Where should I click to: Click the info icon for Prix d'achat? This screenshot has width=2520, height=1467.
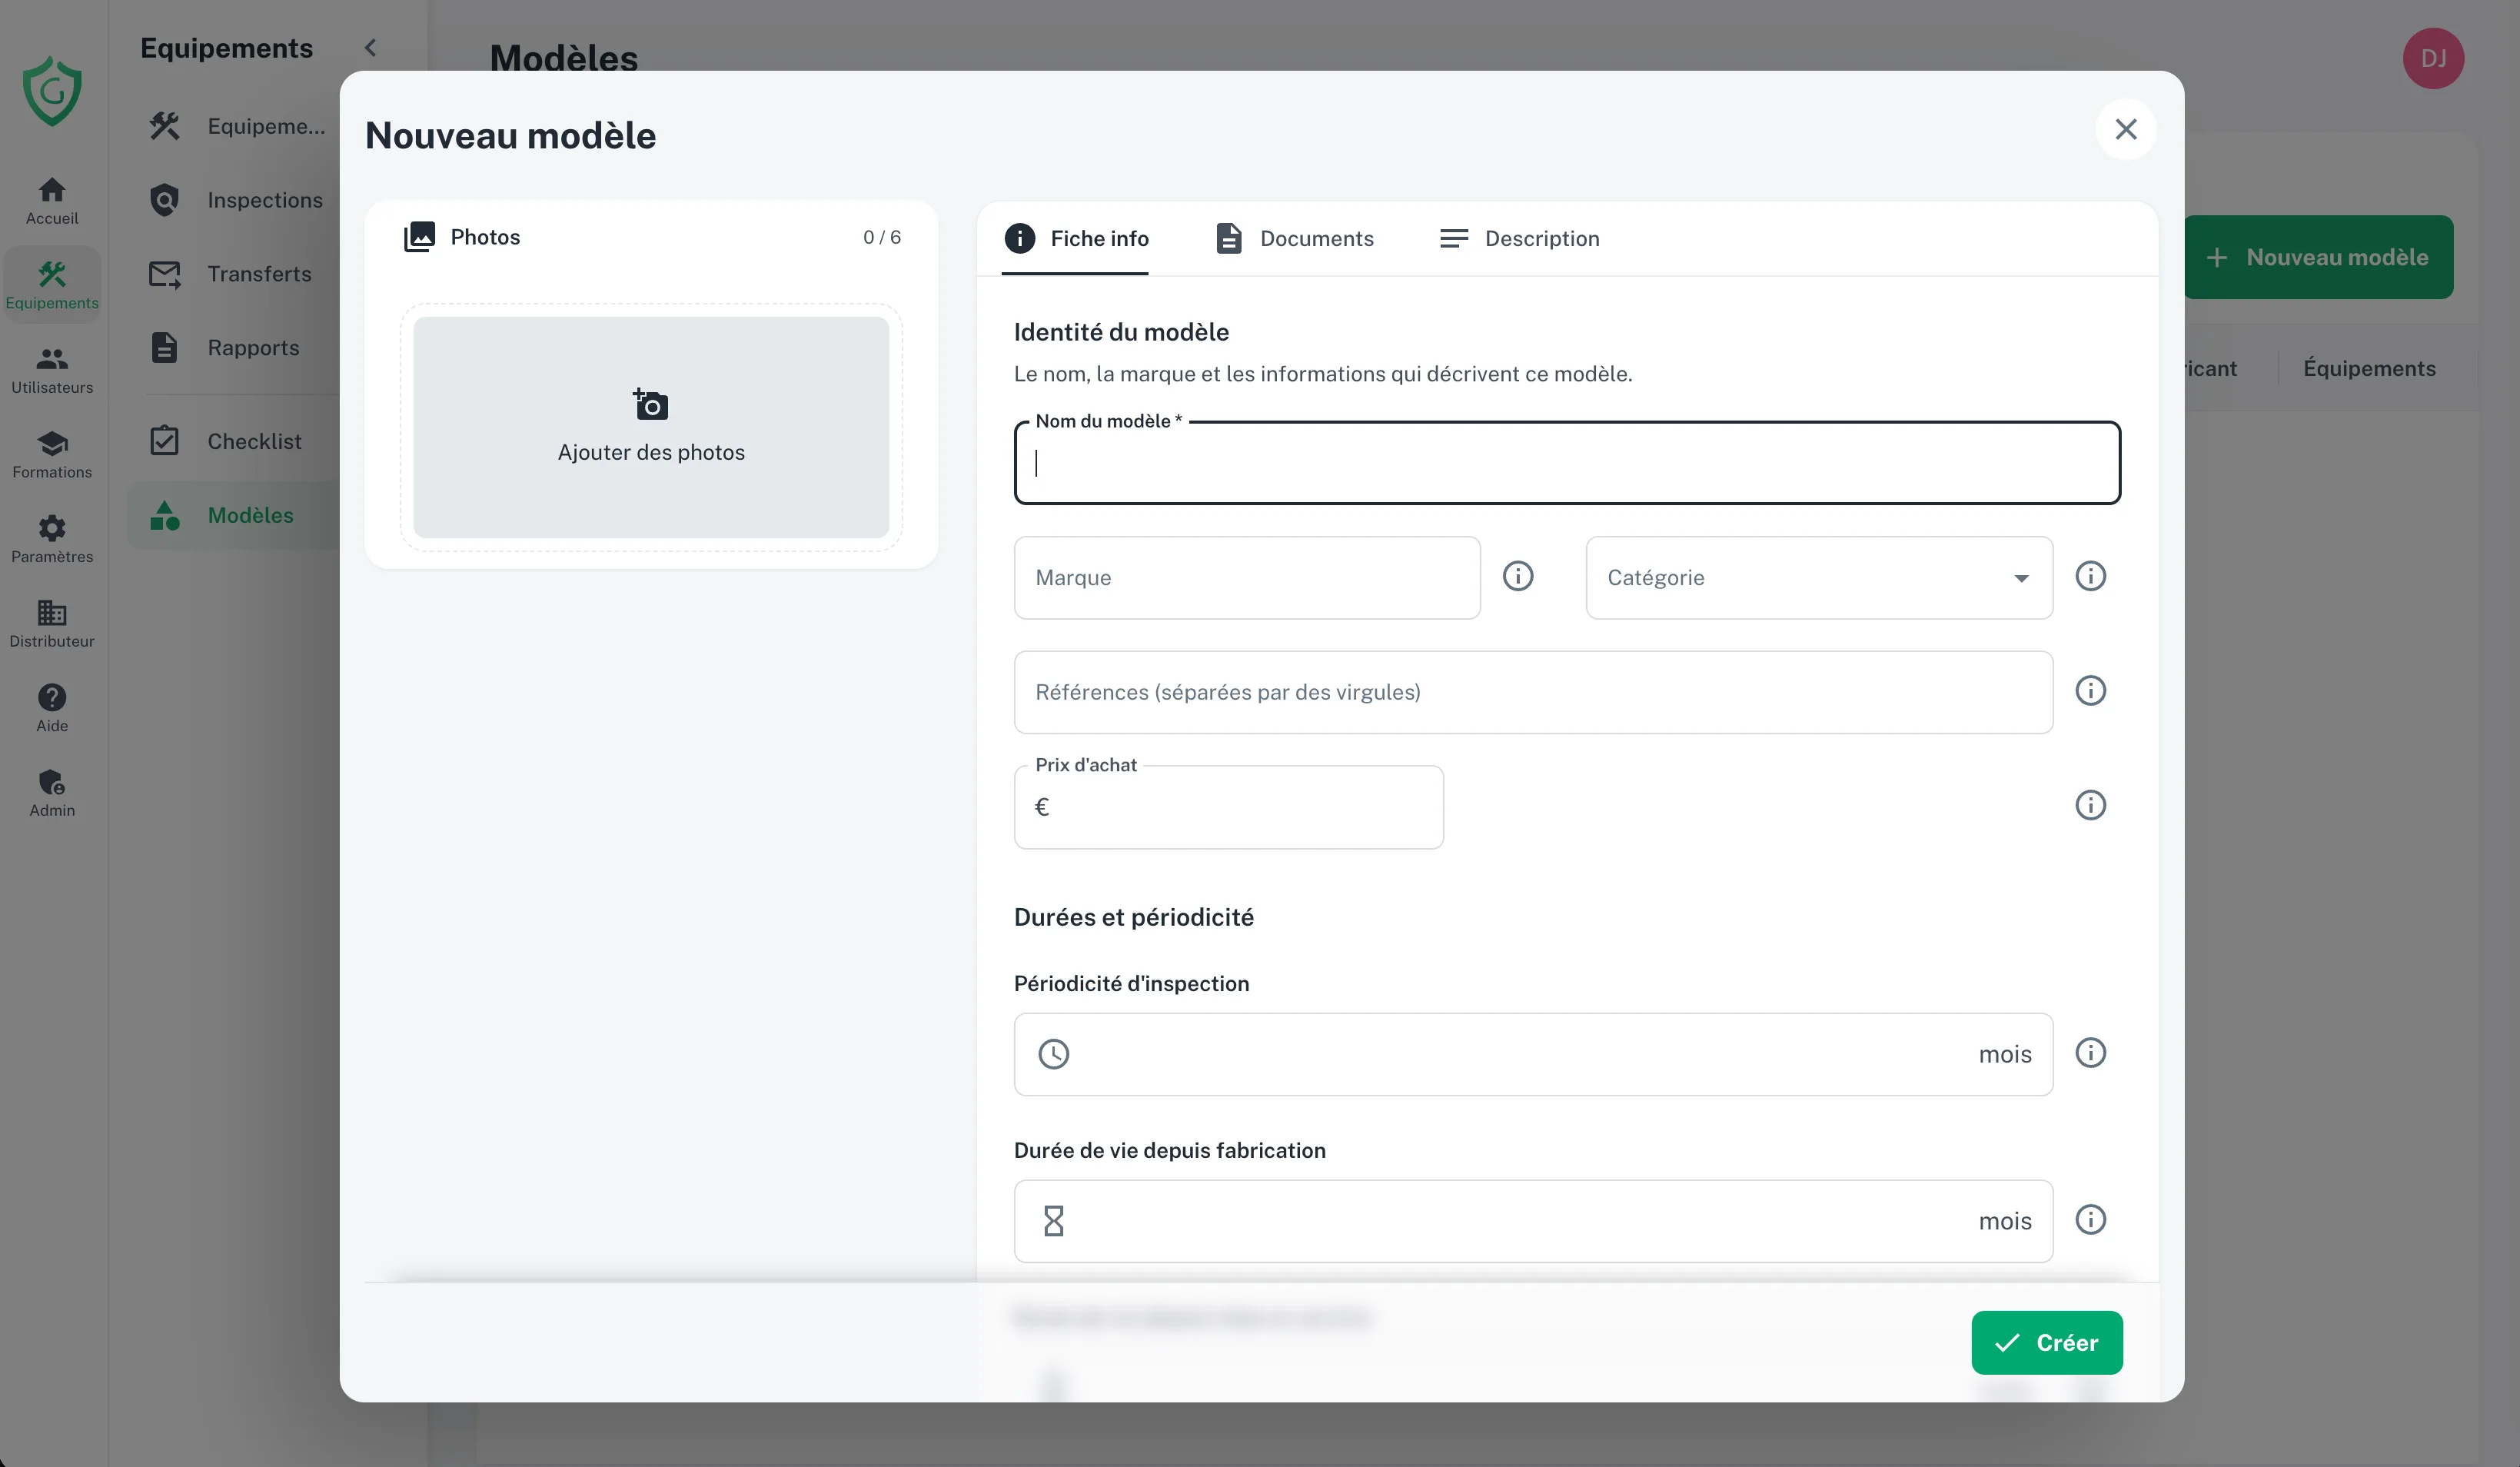coord(2090,805)
